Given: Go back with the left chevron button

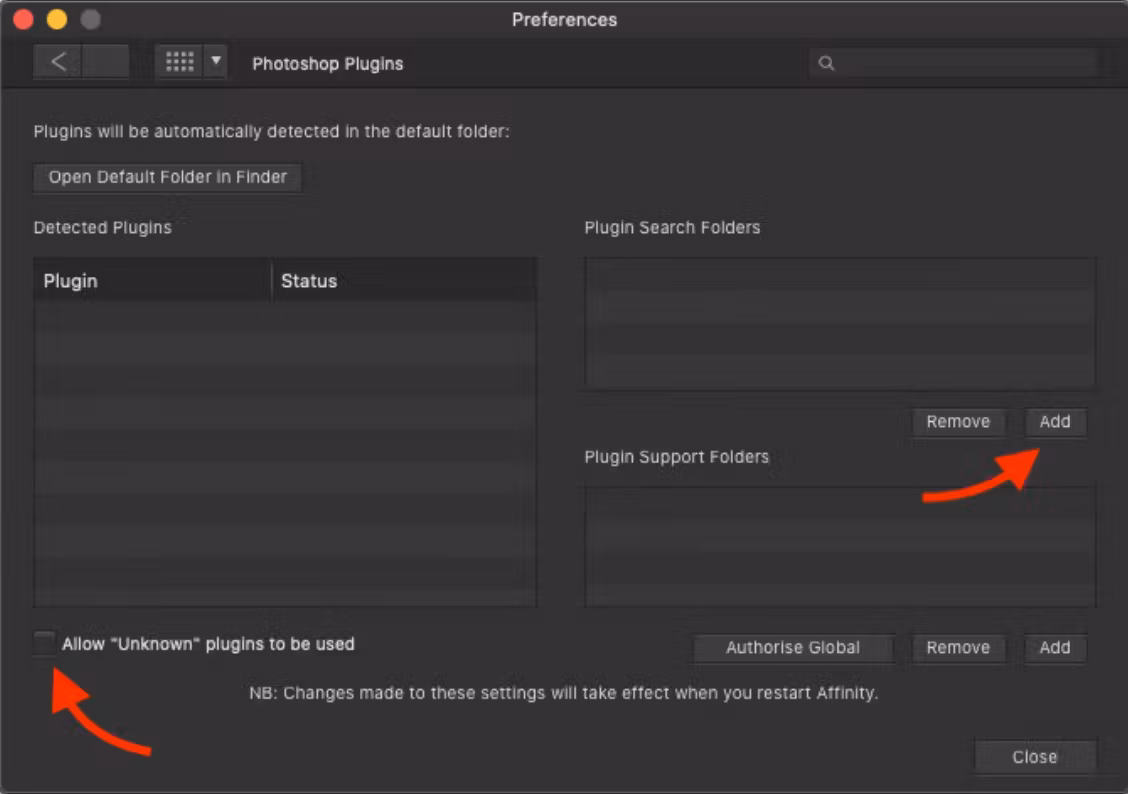Looking at the screenshot, I should point(58,62).
